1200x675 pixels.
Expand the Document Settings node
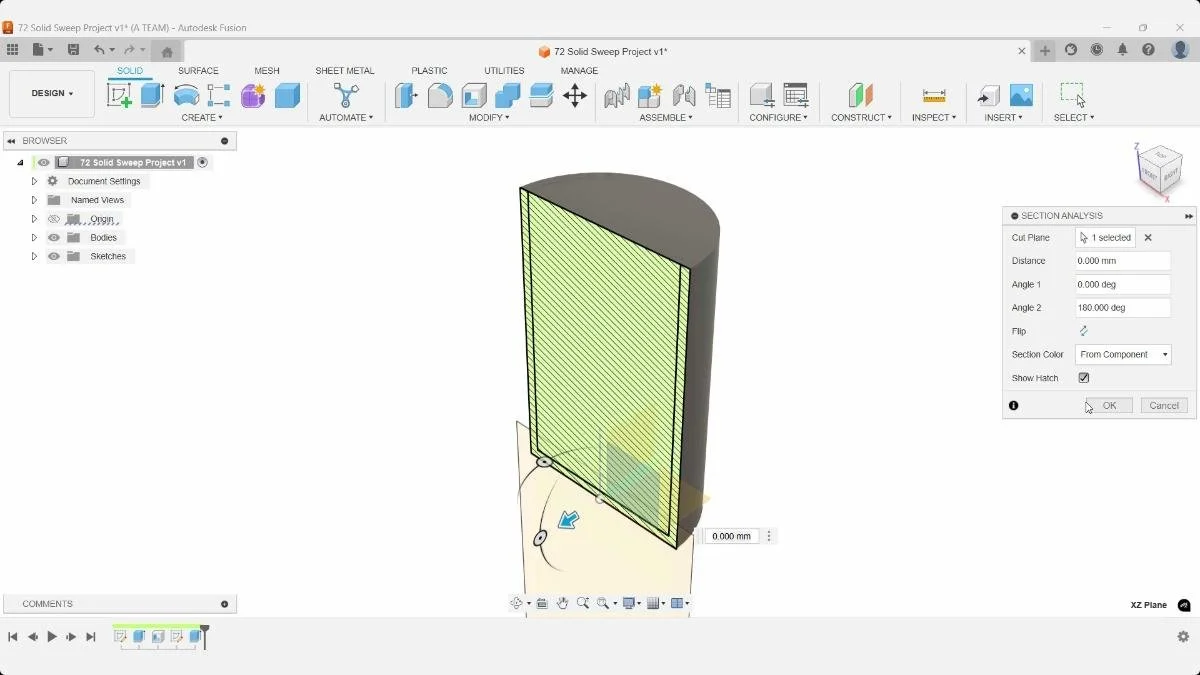[x=34, y=181]
